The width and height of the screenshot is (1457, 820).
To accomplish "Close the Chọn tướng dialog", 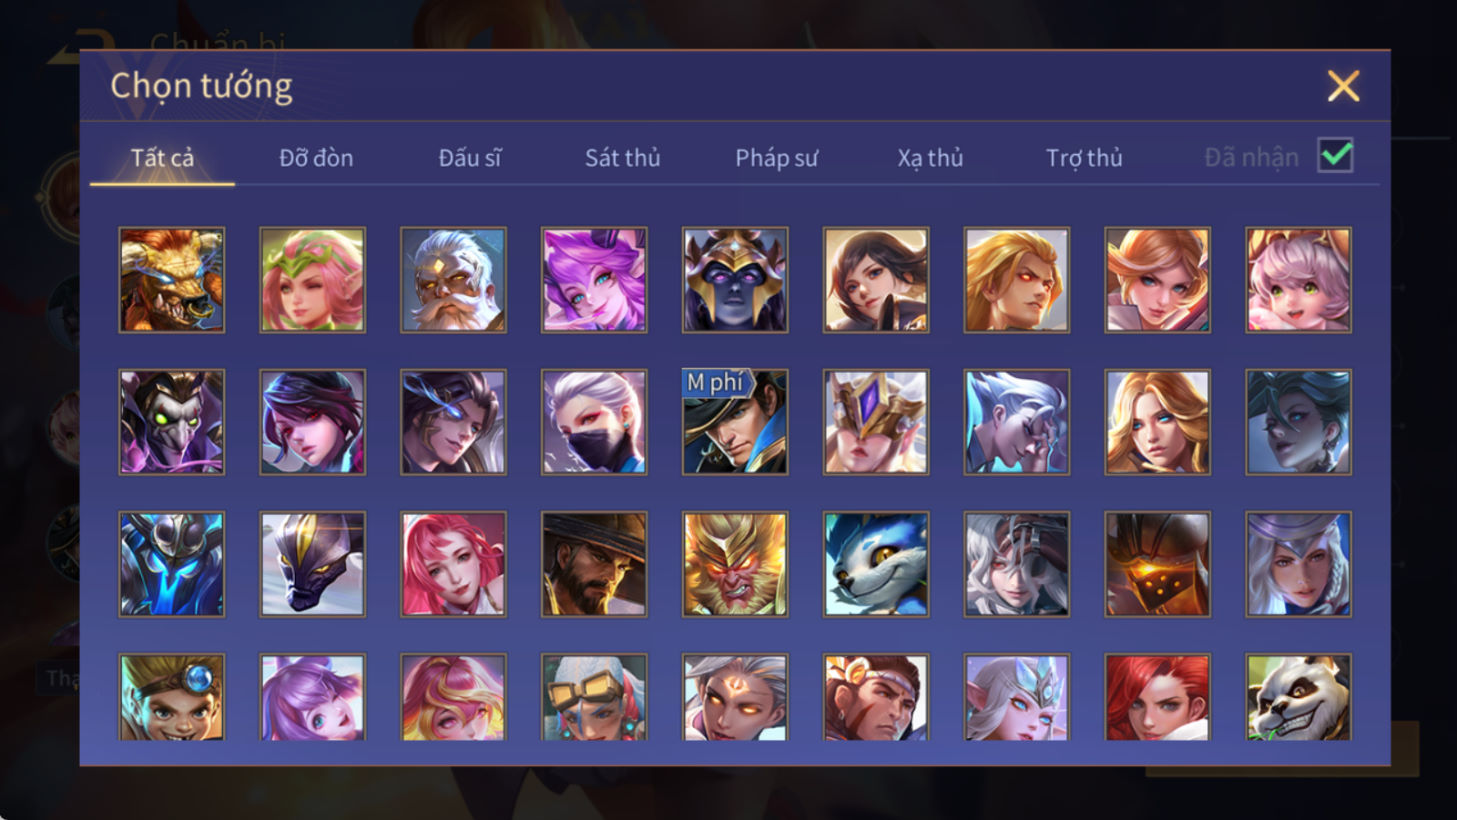I will [1343, 86].
